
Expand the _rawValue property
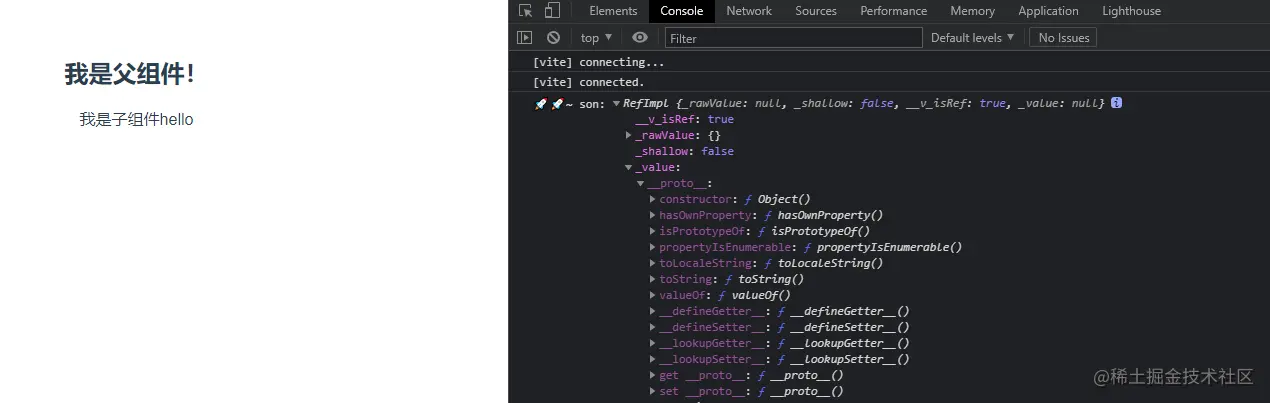[629, 135]
